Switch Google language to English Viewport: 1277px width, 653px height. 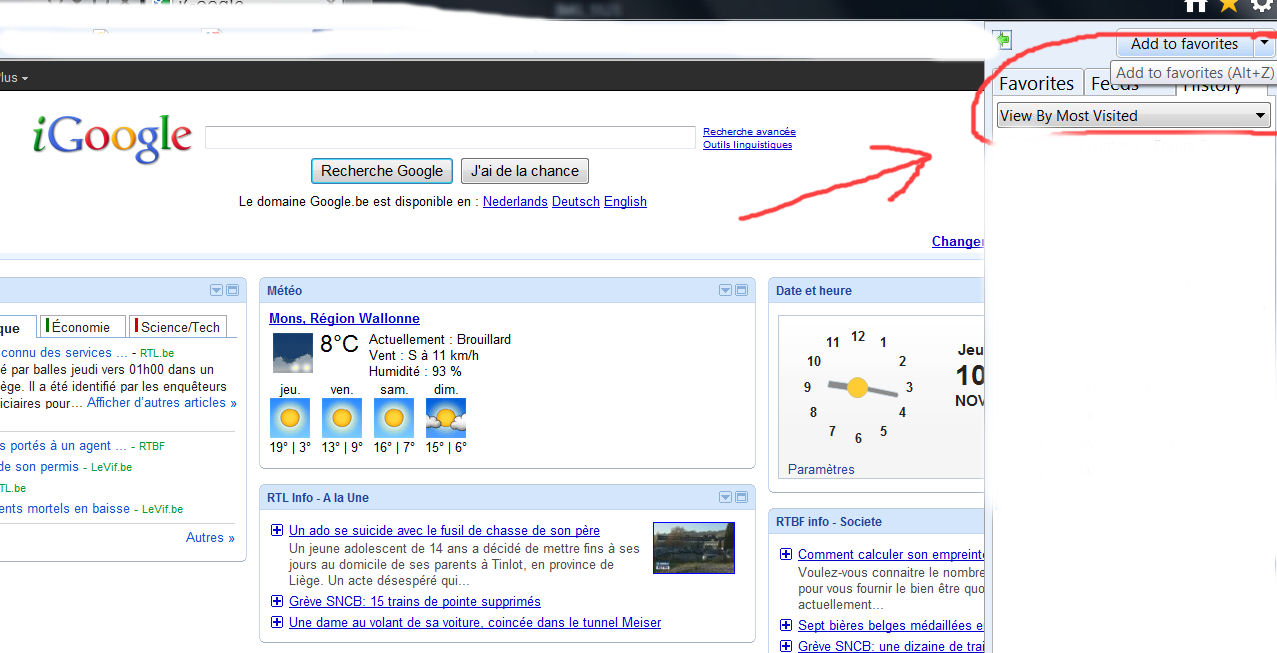pyautogui.click(x=625, y=202)
